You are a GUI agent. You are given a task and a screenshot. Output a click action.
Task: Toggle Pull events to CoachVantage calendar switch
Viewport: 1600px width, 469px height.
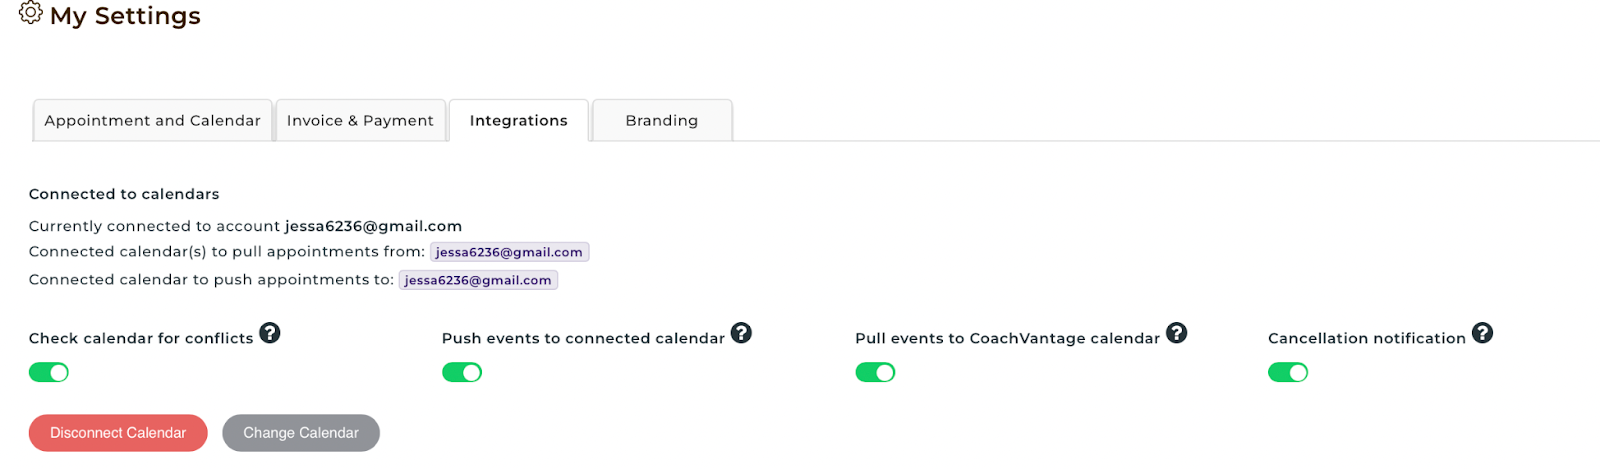coord(875,372)
